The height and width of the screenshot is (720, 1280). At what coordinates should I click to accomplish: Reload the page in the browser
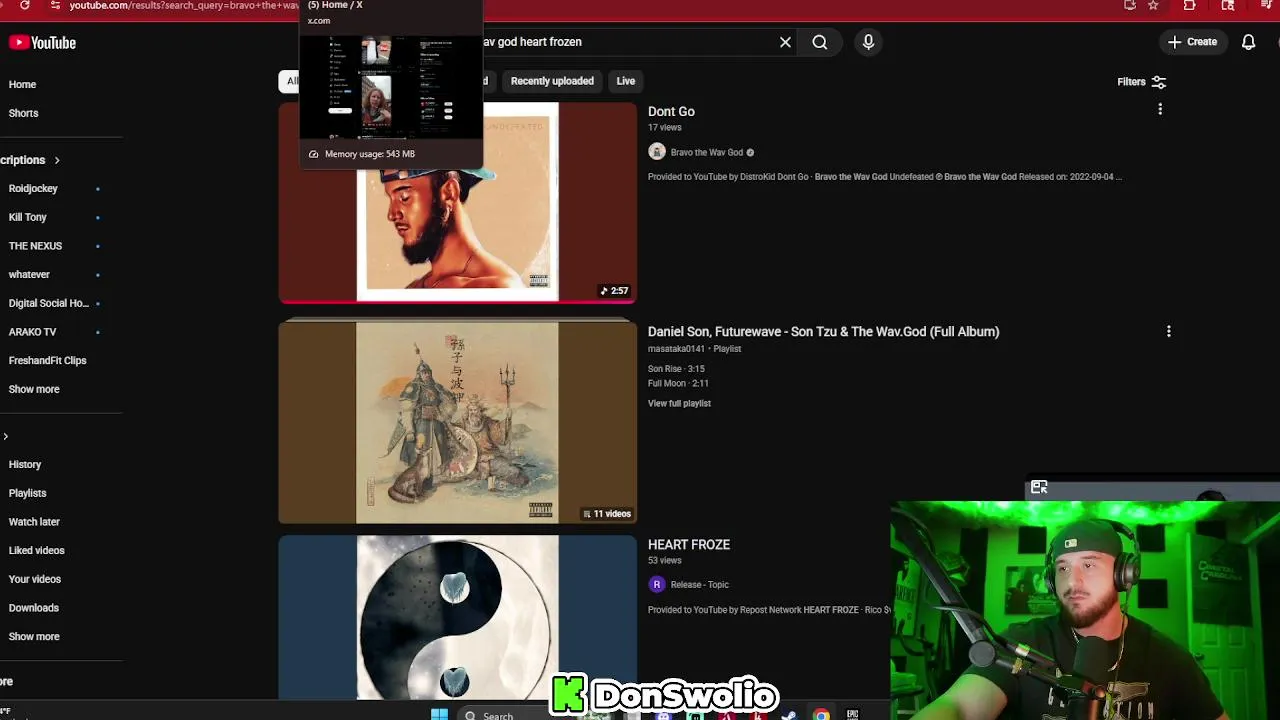point(24,5)
